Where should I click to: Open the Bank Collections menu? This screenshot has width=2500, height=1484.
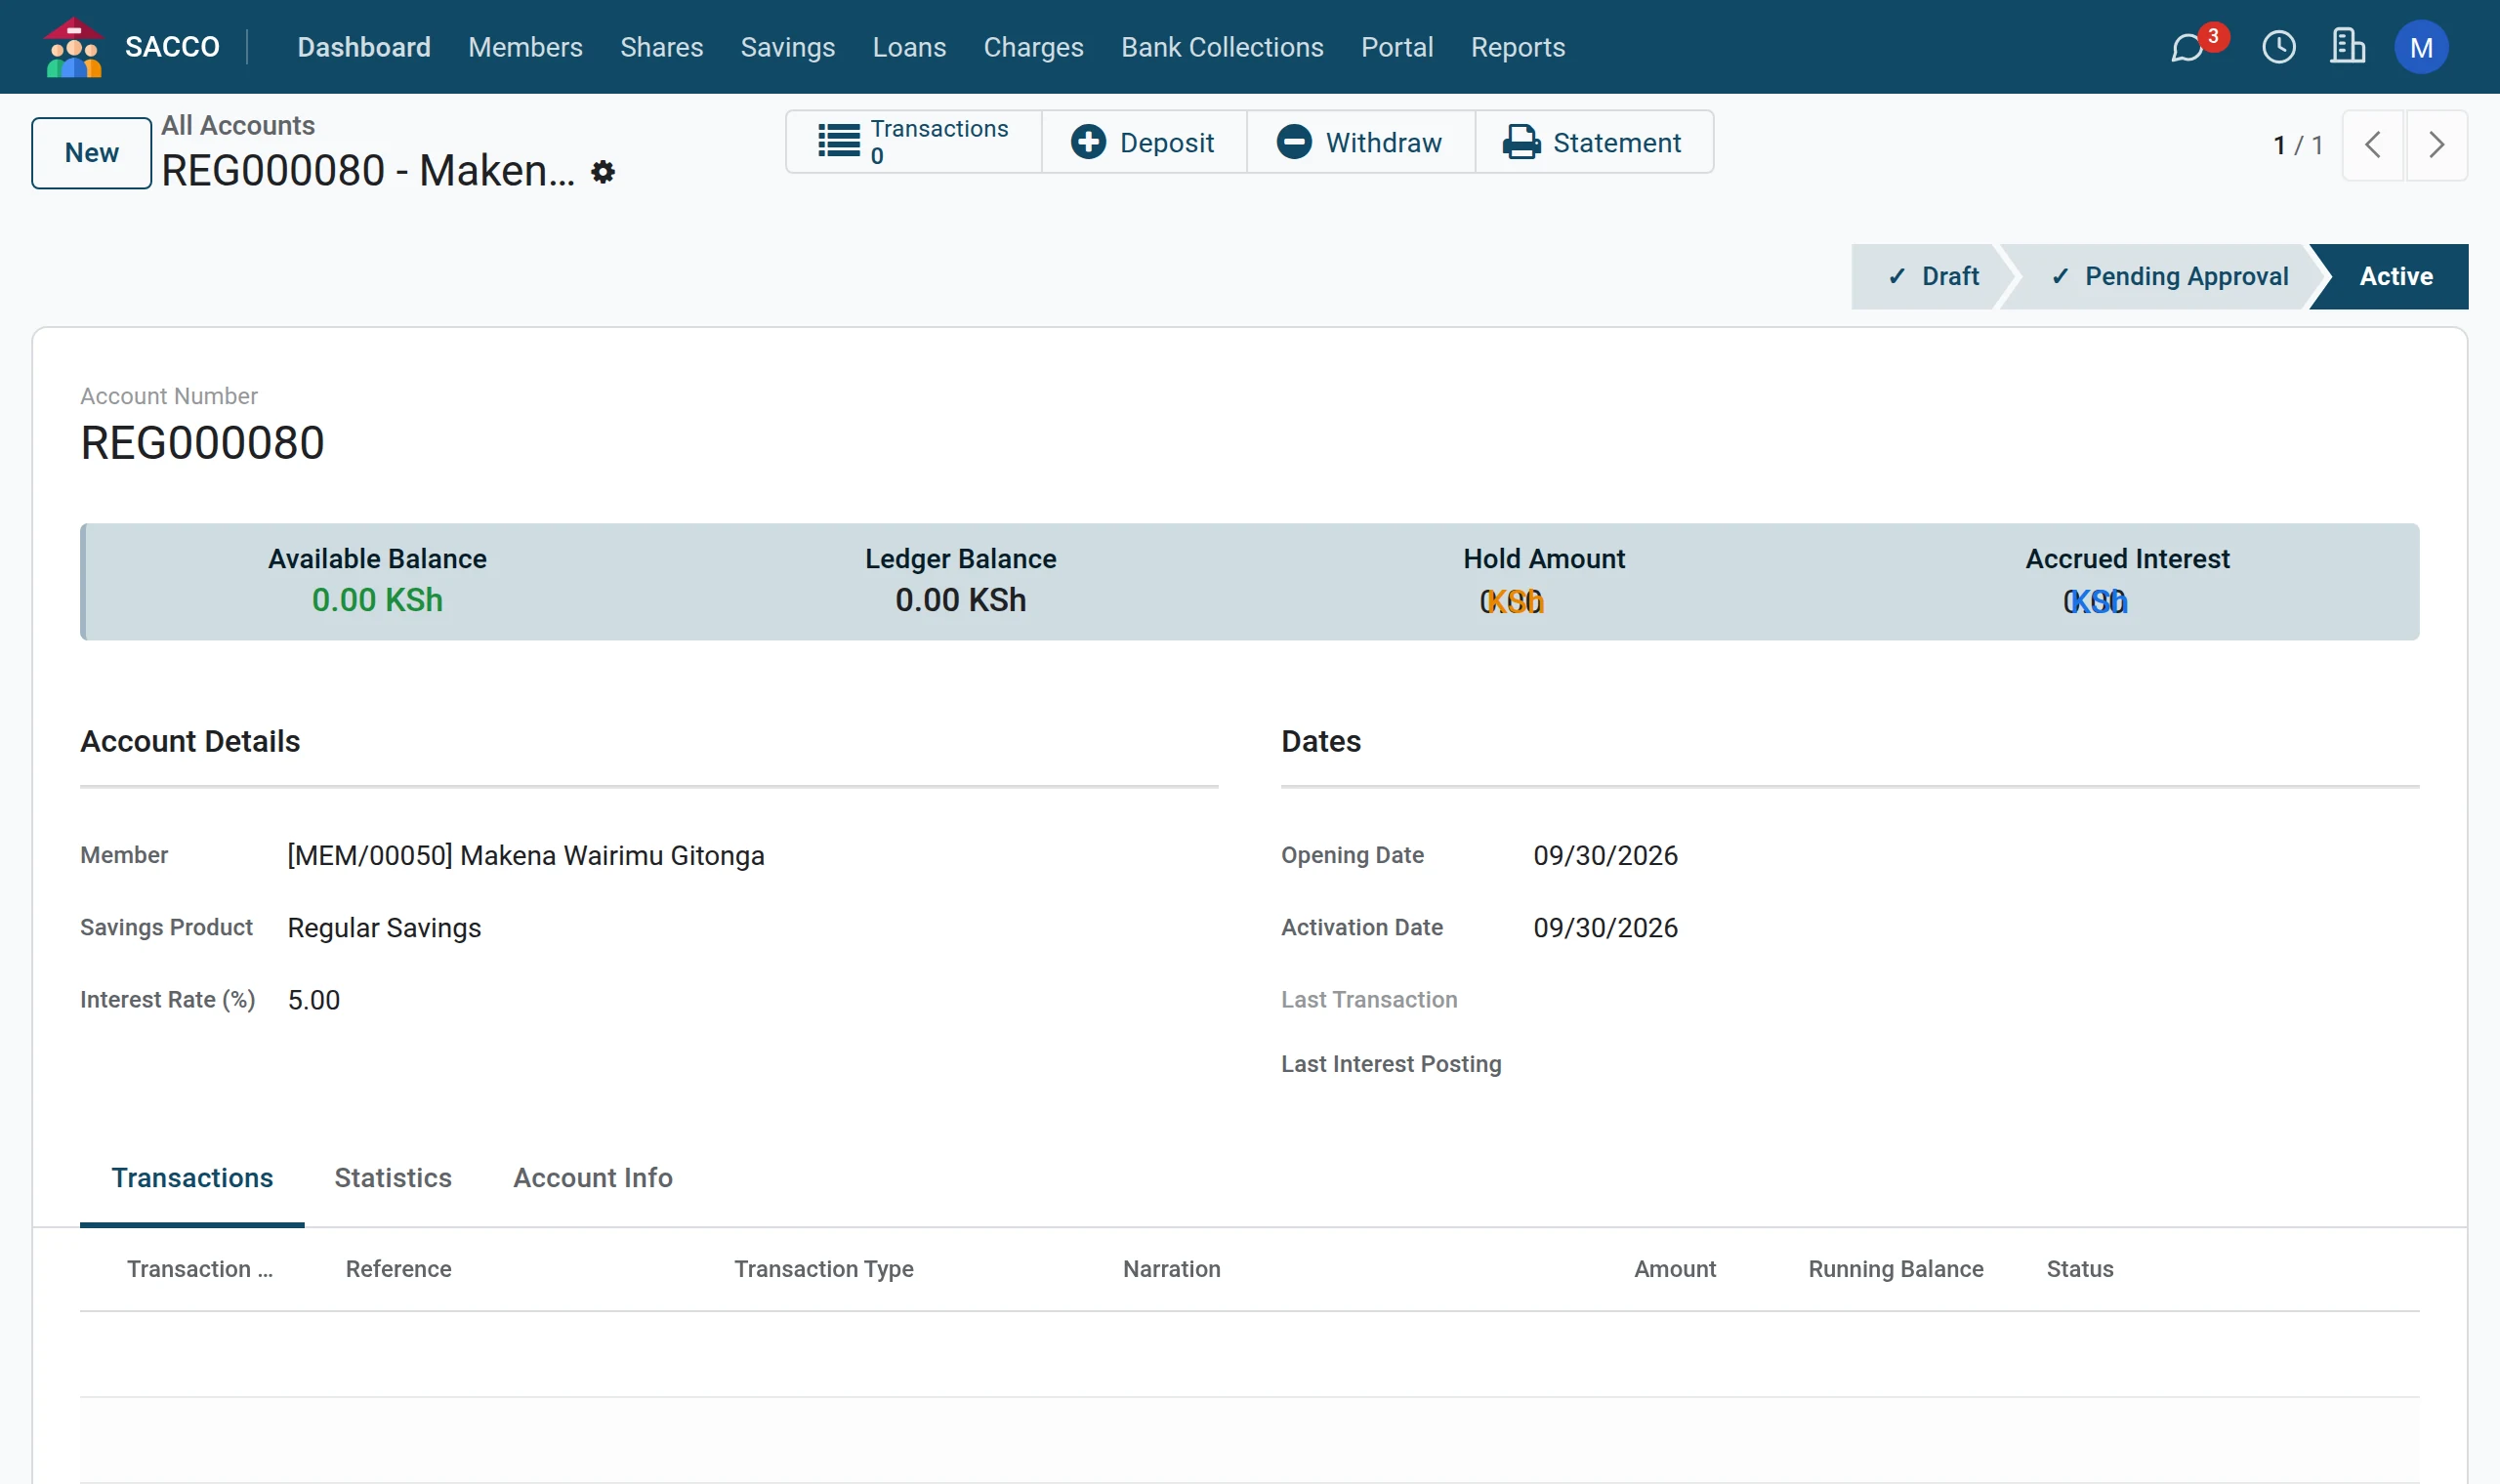(1222, 47)
